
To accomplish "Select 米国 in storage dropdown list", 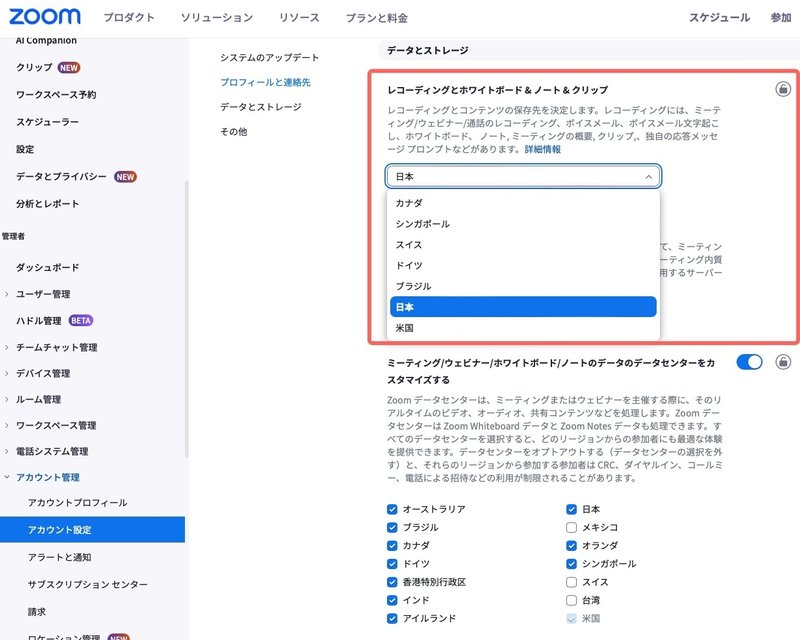I will click(x=523, y=328).
